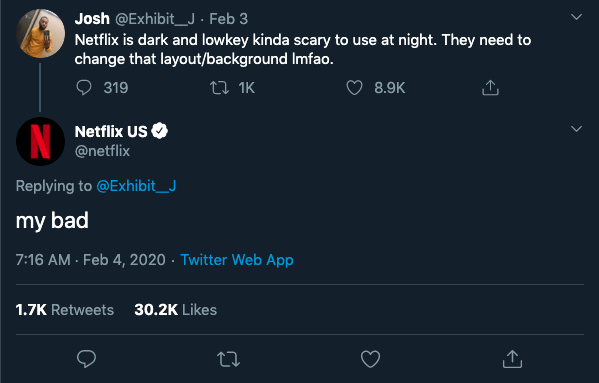Click the share icon under Josh's tweet
The height and width of the screenshot is (383, 599).
pos(490,87)
